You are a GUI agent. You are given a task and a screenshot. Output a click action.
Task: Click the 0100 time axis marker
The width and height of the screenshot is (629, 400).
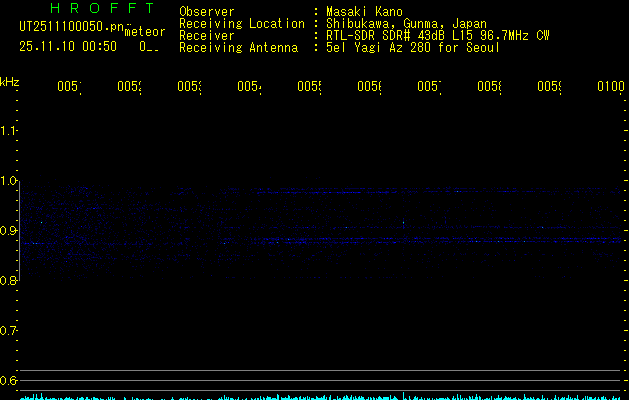(610, 88)
